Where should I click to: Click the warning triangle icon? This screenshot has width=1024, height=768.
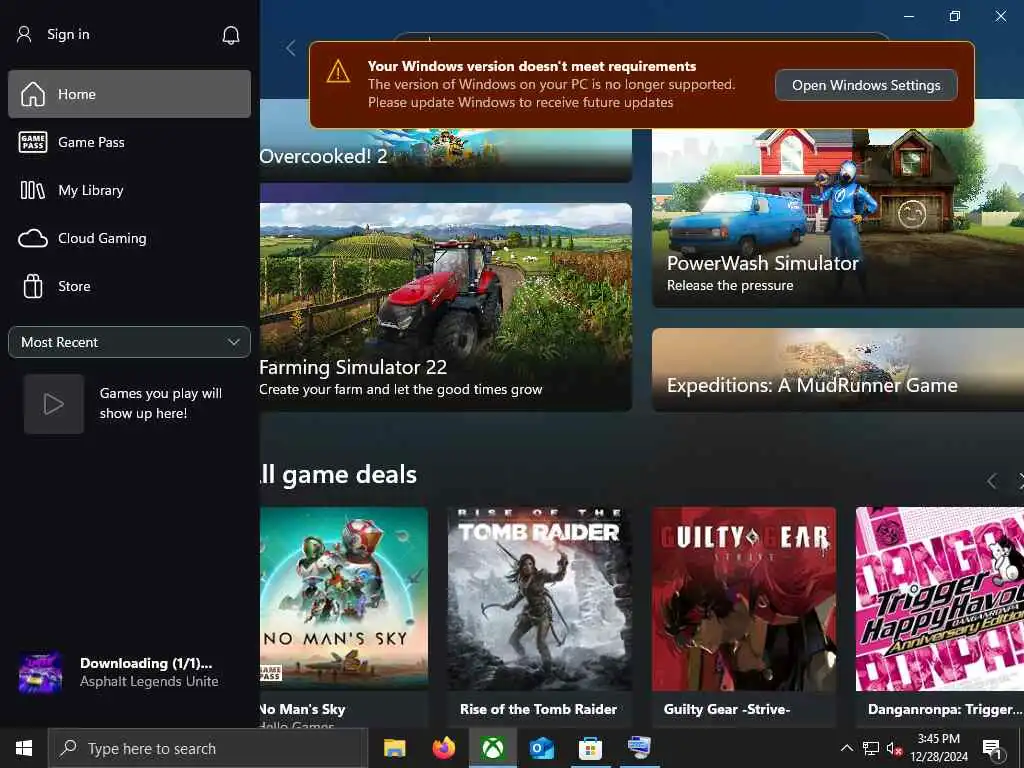[338, 71]
